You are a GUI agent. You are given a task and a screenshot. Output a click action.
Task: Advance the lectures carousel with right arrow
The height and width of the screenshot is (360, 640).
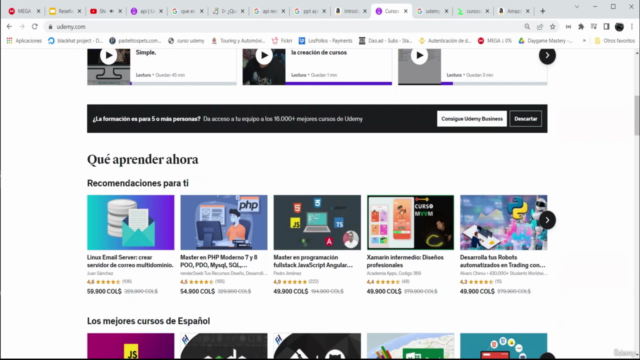(547, 56)
